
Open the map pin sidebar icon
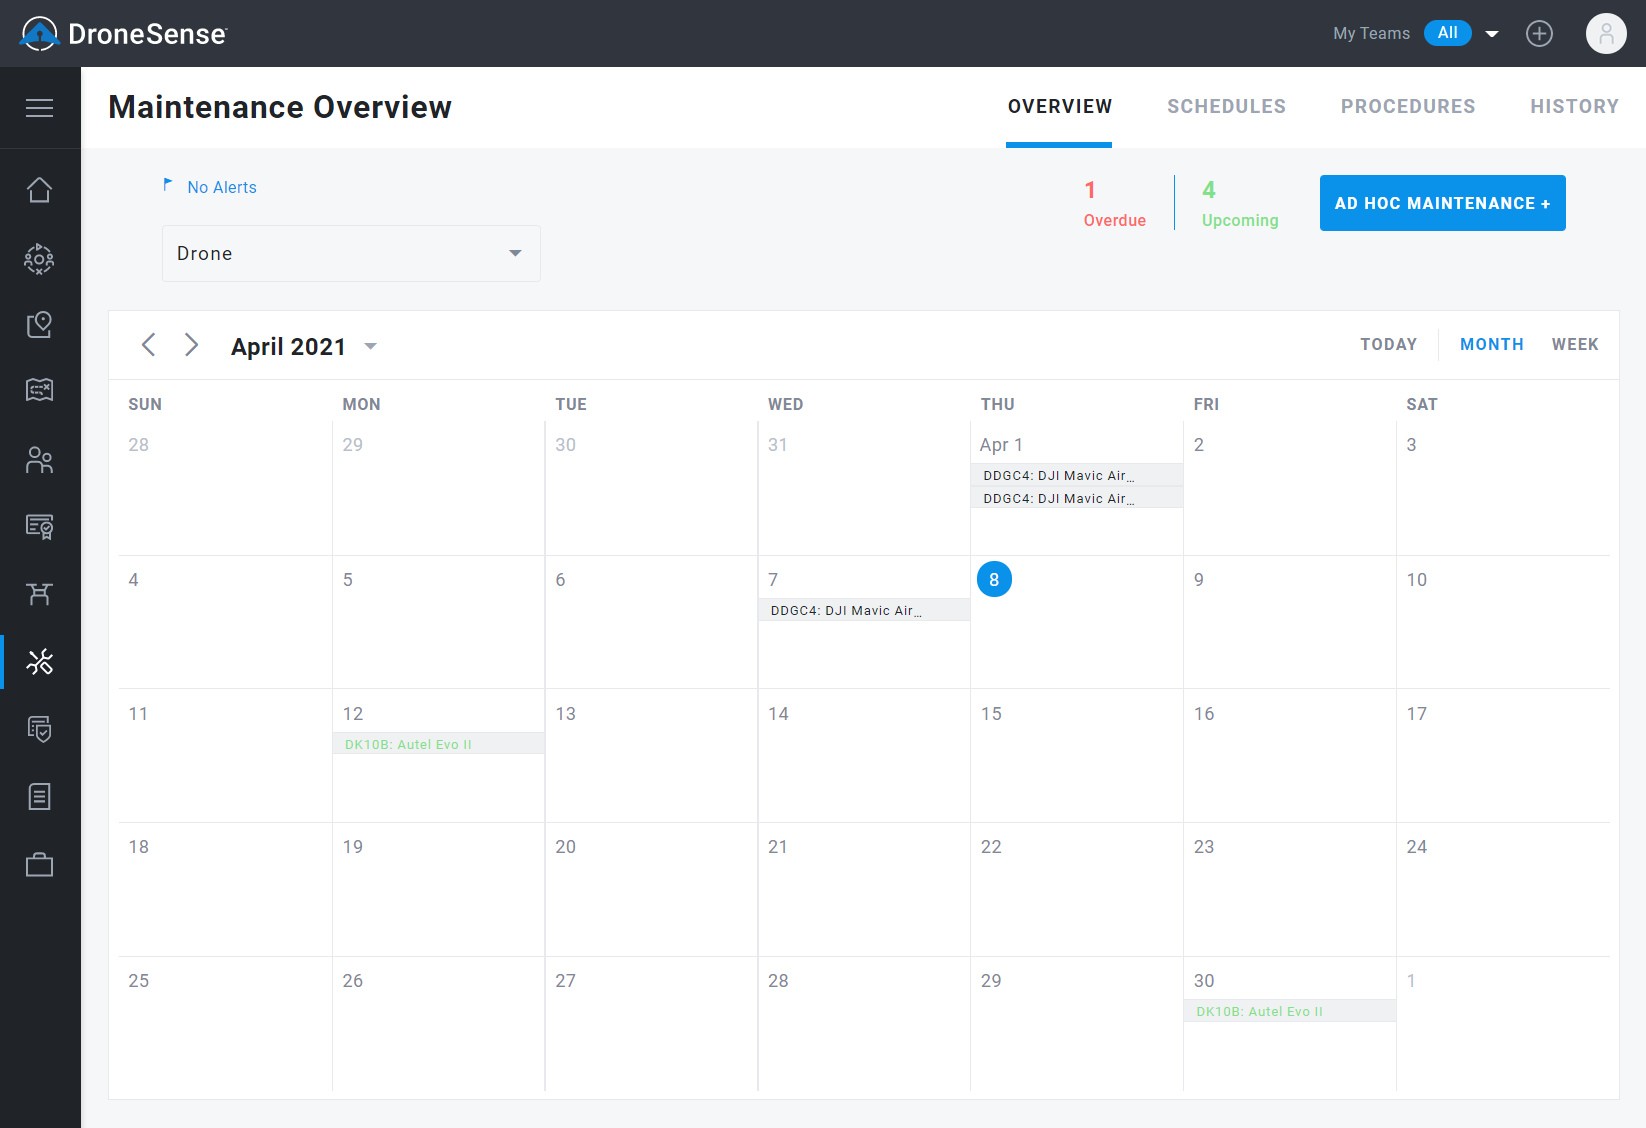click(39, 324)
